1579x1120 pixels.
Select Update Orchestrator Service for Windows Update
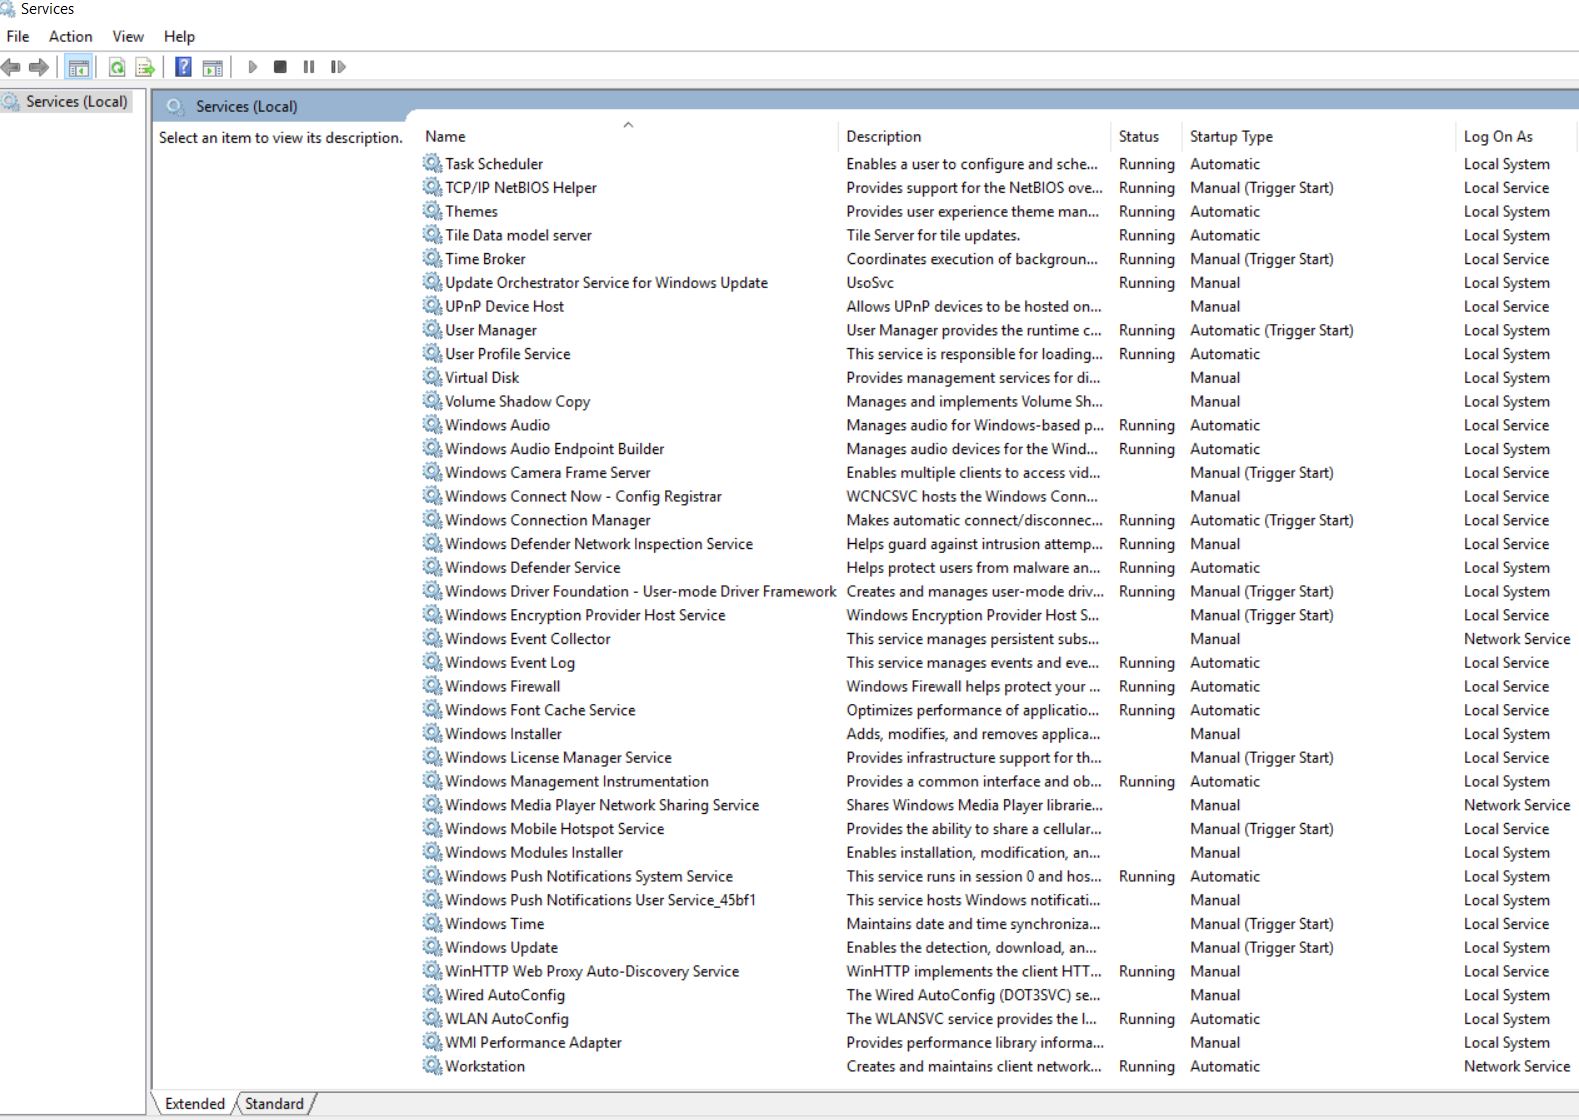tap(606, 283)
